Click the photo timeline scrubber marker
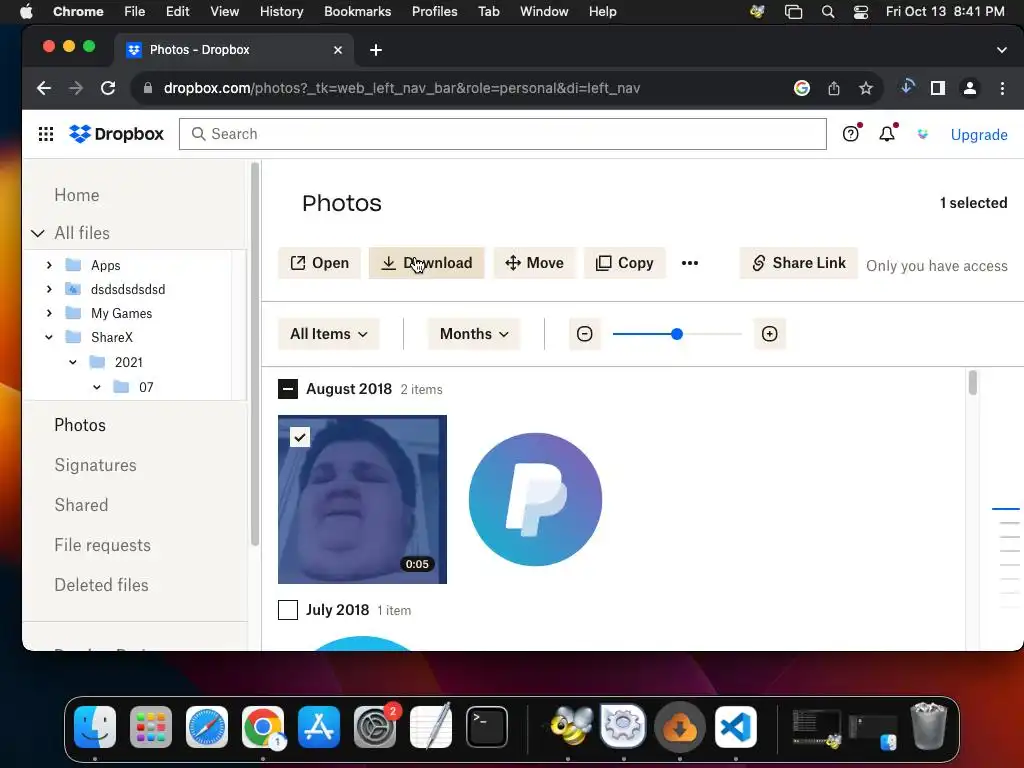 pyautogui.click(x=1006, y=509)
